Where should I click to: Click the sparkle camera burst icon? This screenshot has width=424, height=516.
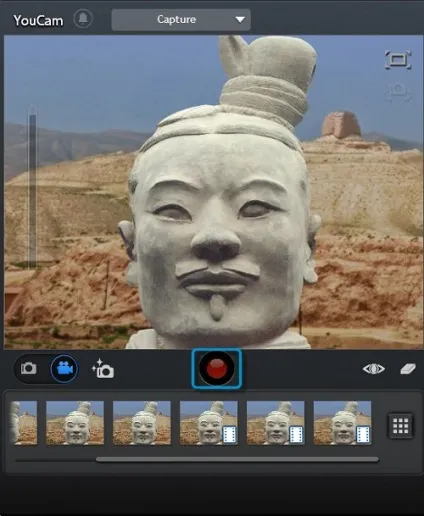click(x=103, y=369)
